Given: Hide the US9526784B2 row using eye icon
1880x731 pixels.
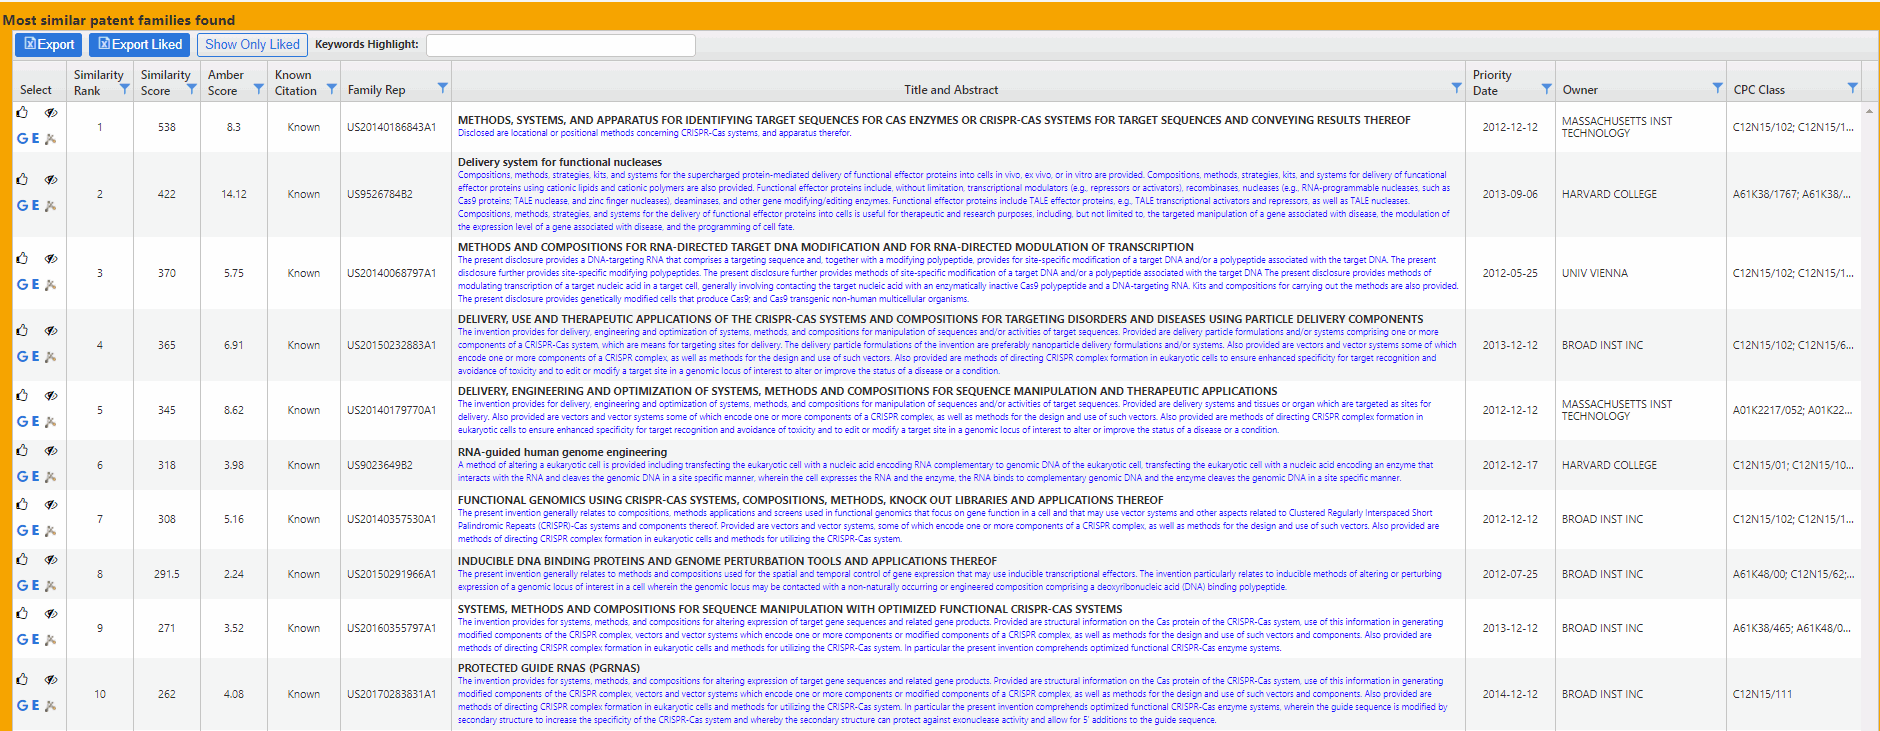Looking at the screenshot, I should [x=51, y=180].
